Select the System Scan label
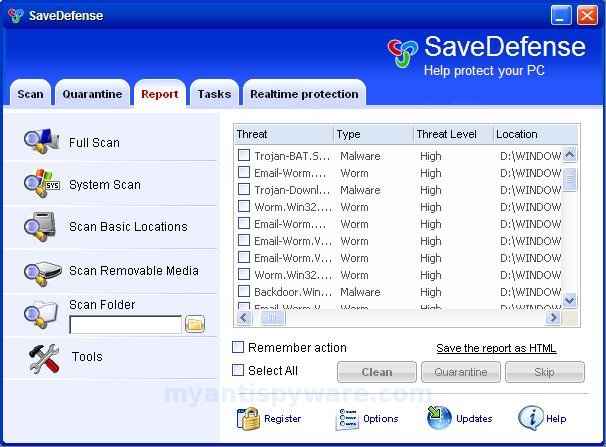The image size is (606, 447). point(105,185)
